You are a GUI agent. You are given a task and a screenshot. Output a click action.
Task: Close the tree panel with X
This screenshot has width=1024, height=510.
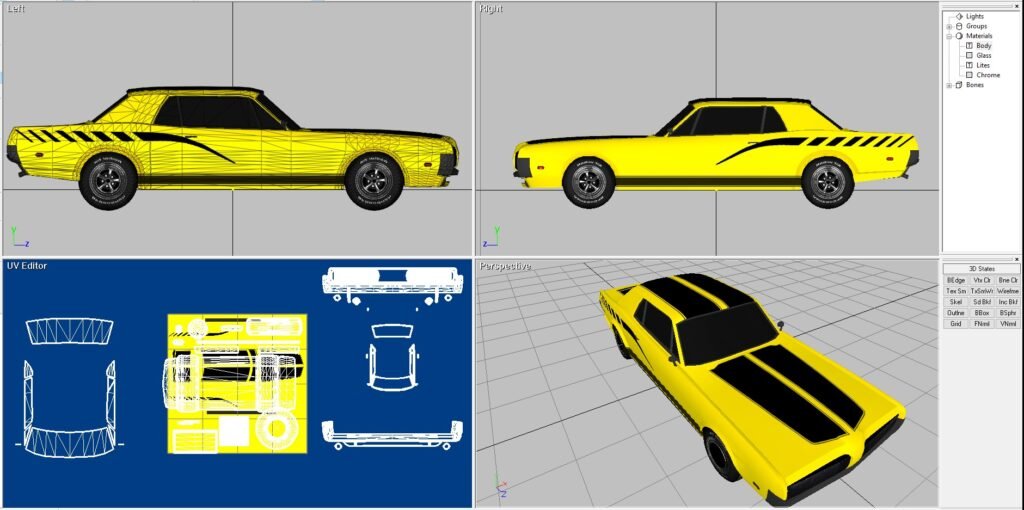(x=1017, y=4)
